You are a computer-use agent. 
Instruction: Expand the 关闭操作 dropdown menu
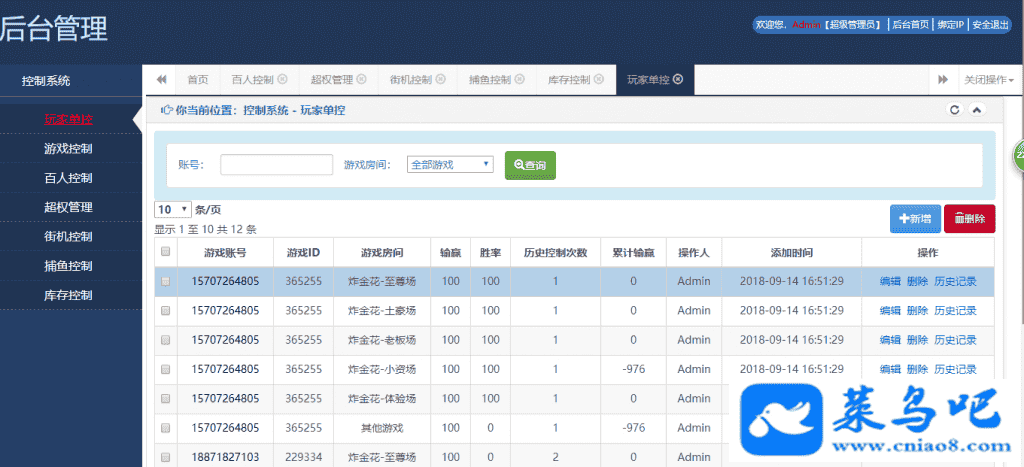[x=988, y=80]
